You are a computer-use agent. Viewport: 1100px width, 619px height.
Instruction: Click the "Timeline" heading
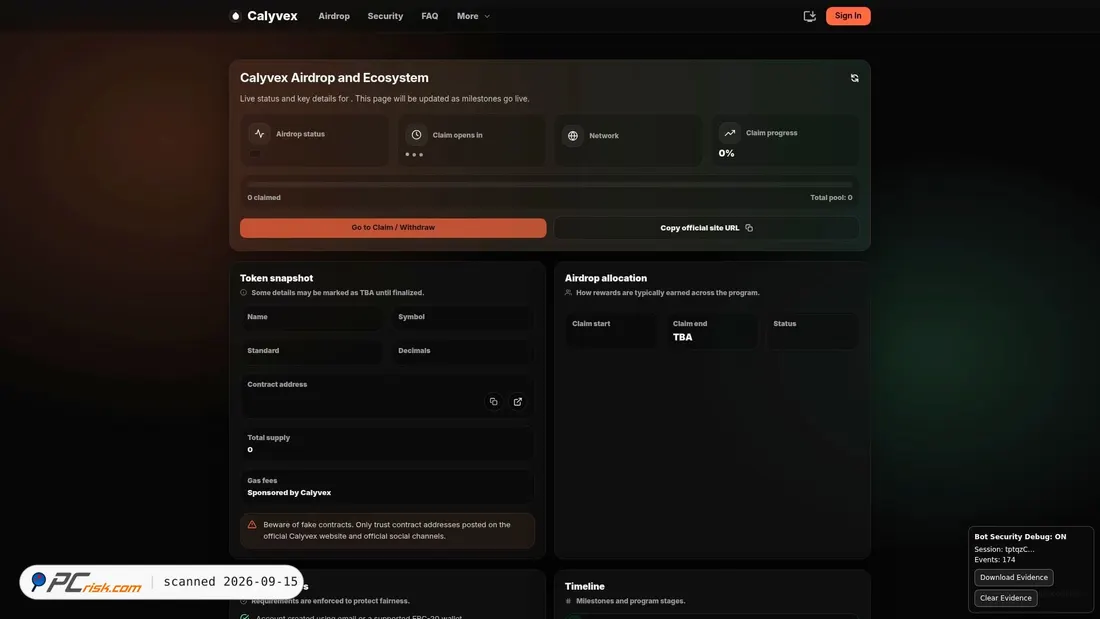(584, 586)
